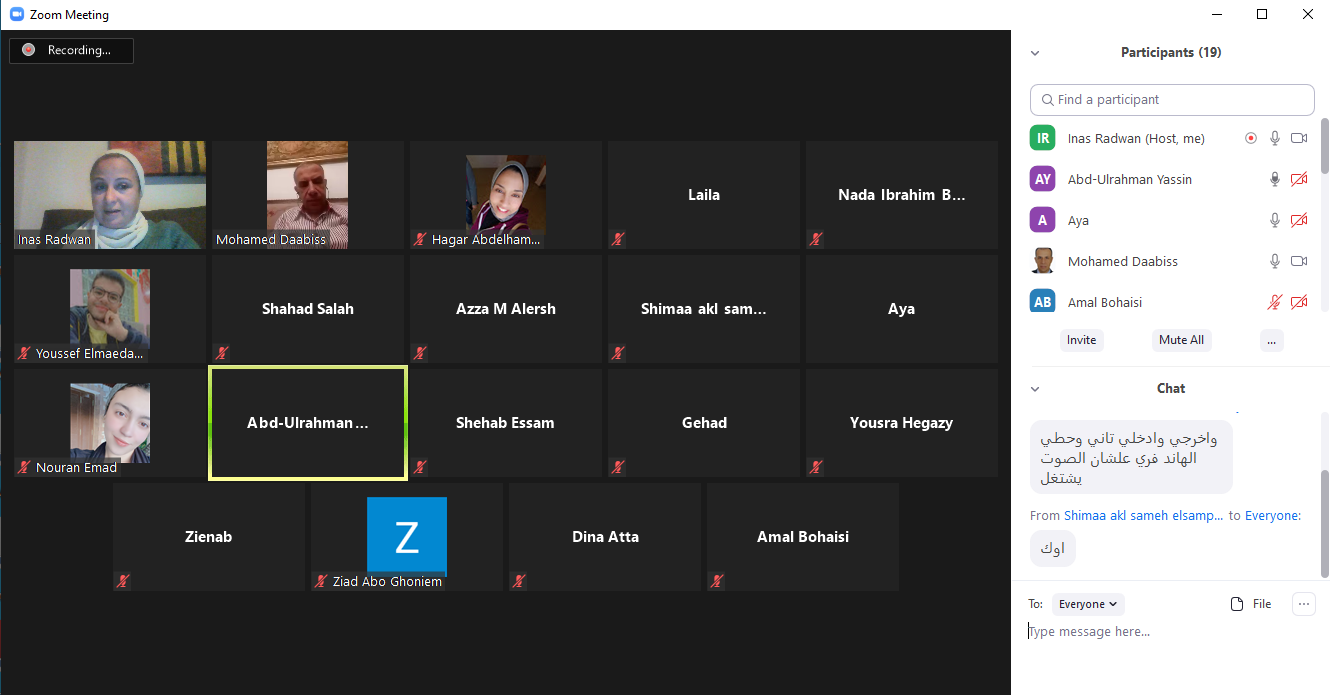The image size is (1330, 695).
Task: Open the Everyone recipient dropdown in chat
Action: point(1088,604)
